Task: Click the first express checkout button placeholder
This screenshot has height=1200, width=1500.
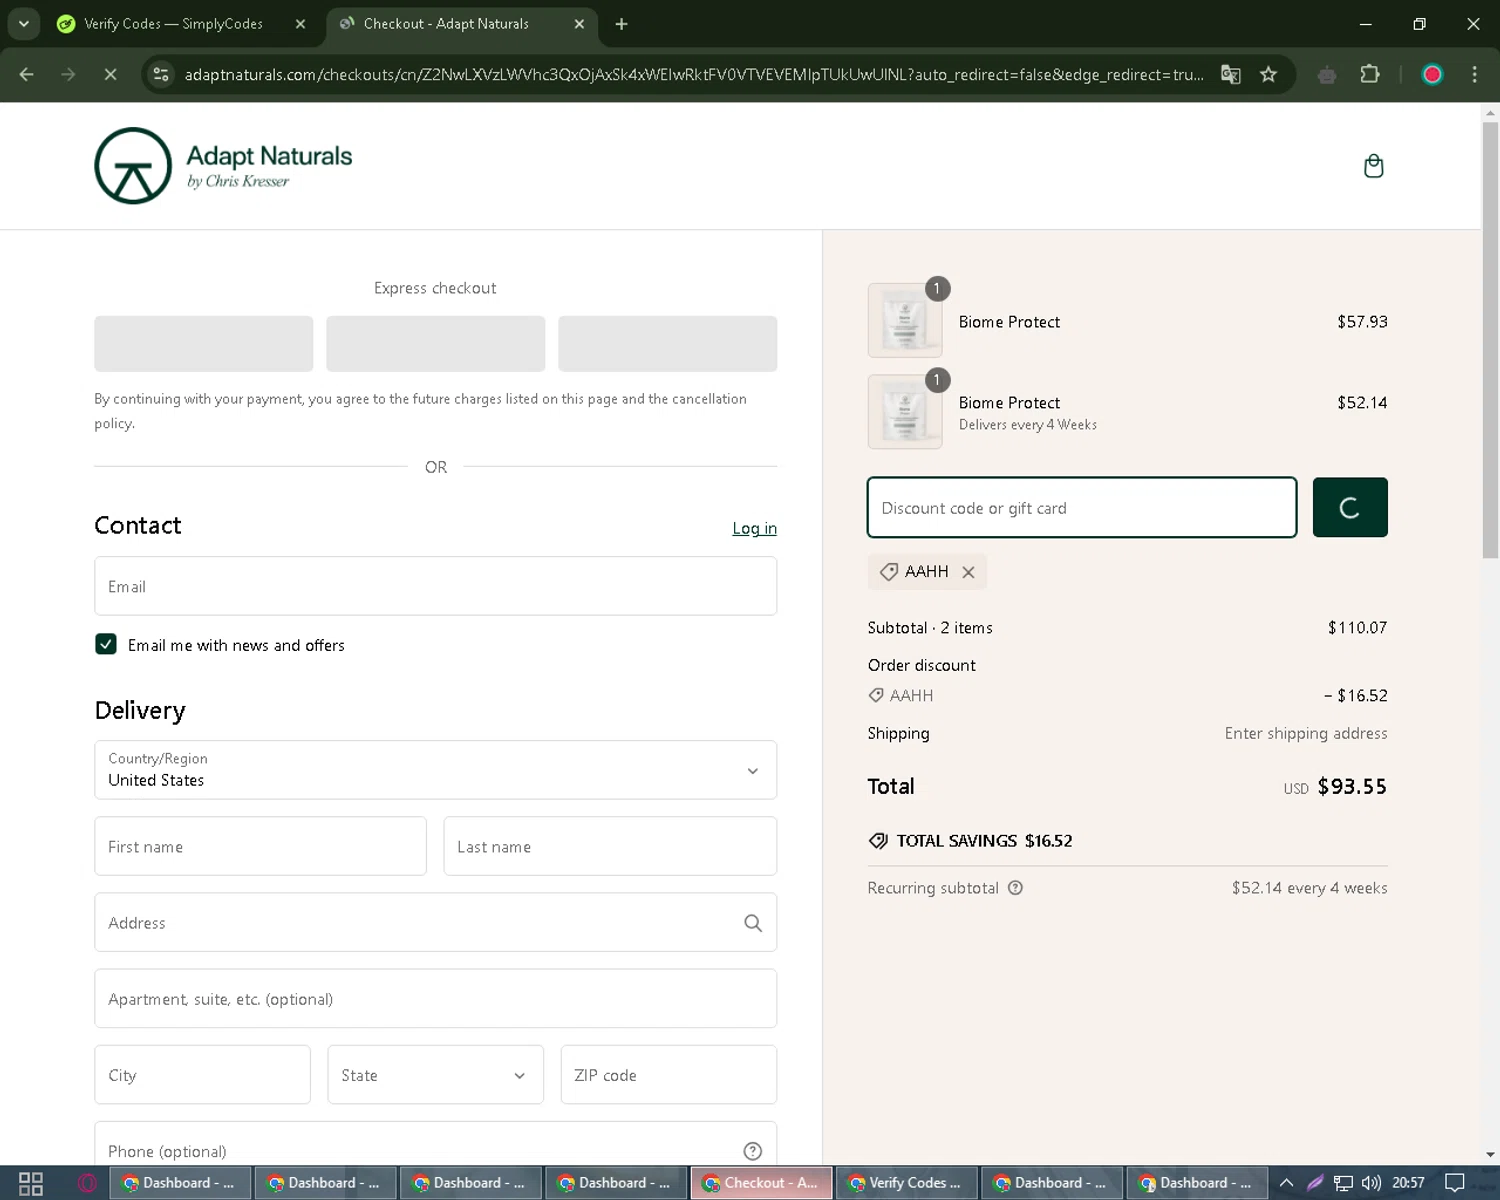Action: click(203, 344)
